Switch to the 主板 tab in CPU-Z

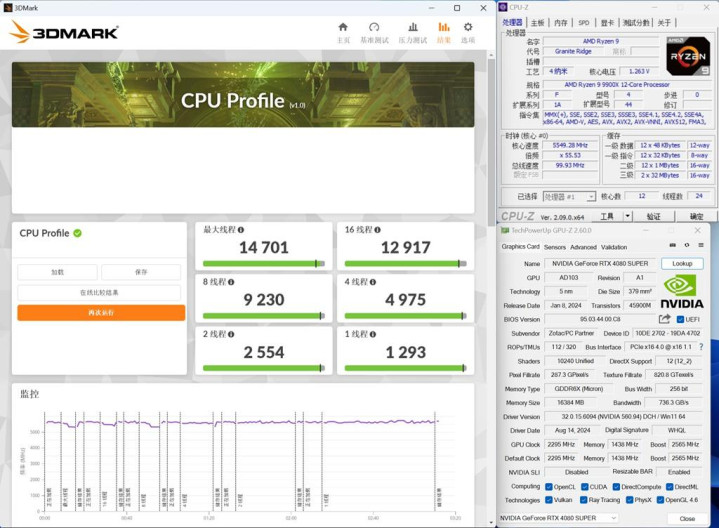(x=537, y=22)
